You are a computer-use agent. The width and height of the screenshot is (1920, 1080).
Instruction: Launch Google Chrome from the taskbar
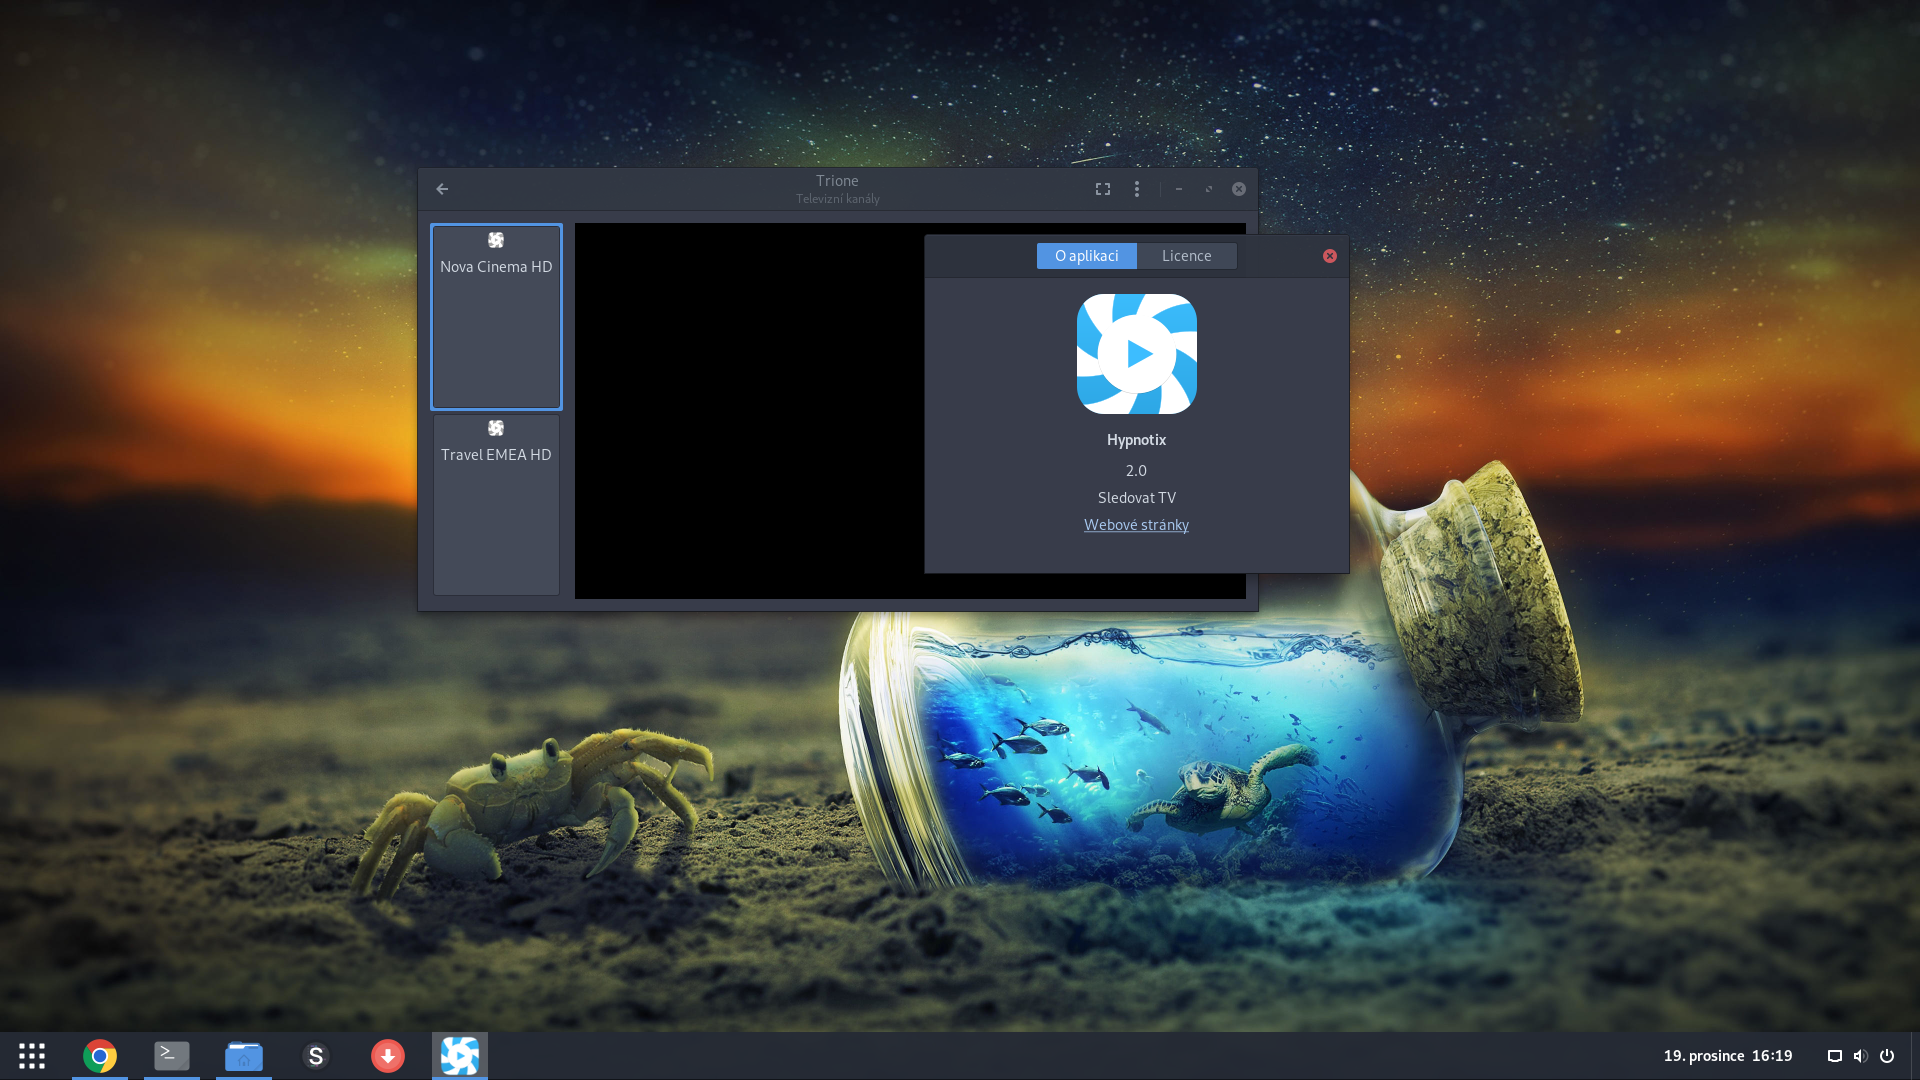click(100, 1055)
